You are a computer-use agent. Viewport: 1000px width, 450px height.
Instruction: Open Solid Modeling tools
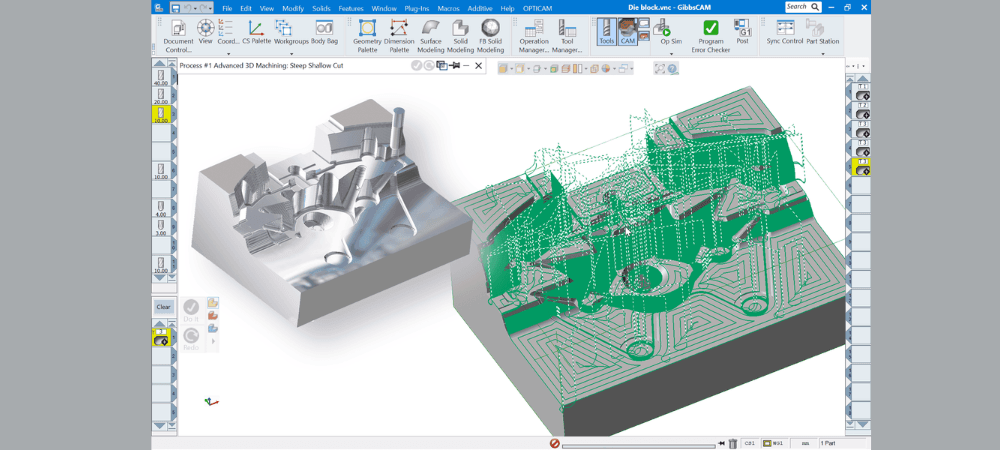click(x=460, y=36)
